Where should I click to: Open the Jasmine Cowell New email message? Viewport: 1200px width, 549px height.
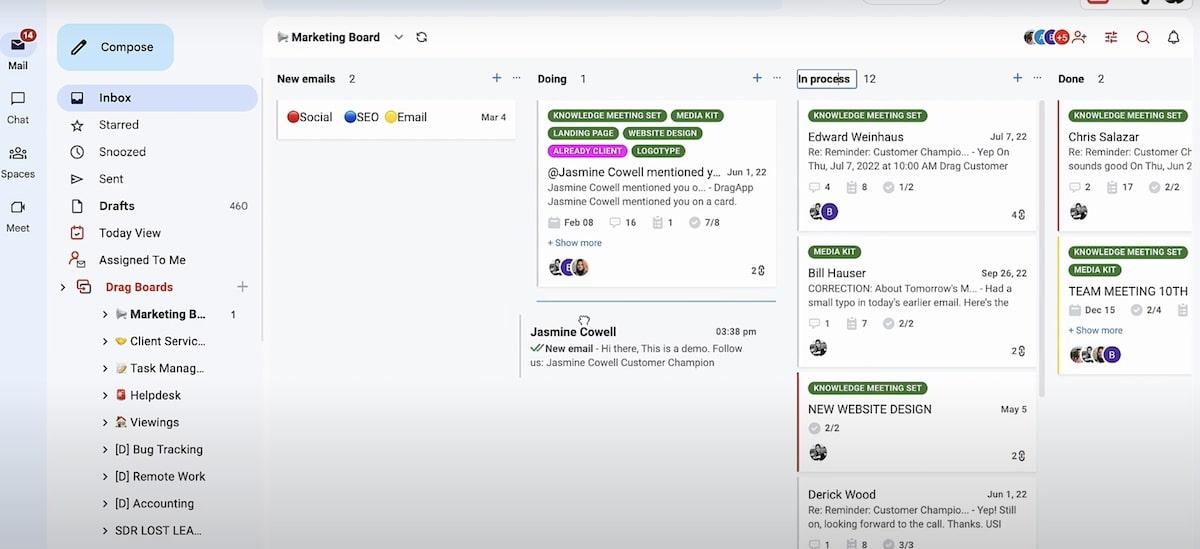pyautogui.click(x=644, y=347)
